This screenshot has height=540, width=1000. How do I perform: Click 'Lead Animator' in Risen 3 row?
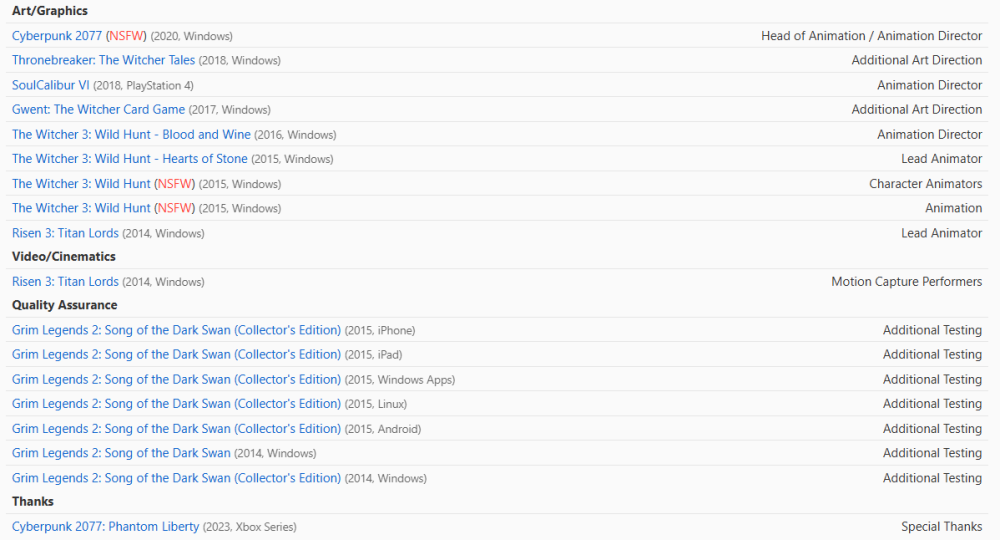point(941,233)
